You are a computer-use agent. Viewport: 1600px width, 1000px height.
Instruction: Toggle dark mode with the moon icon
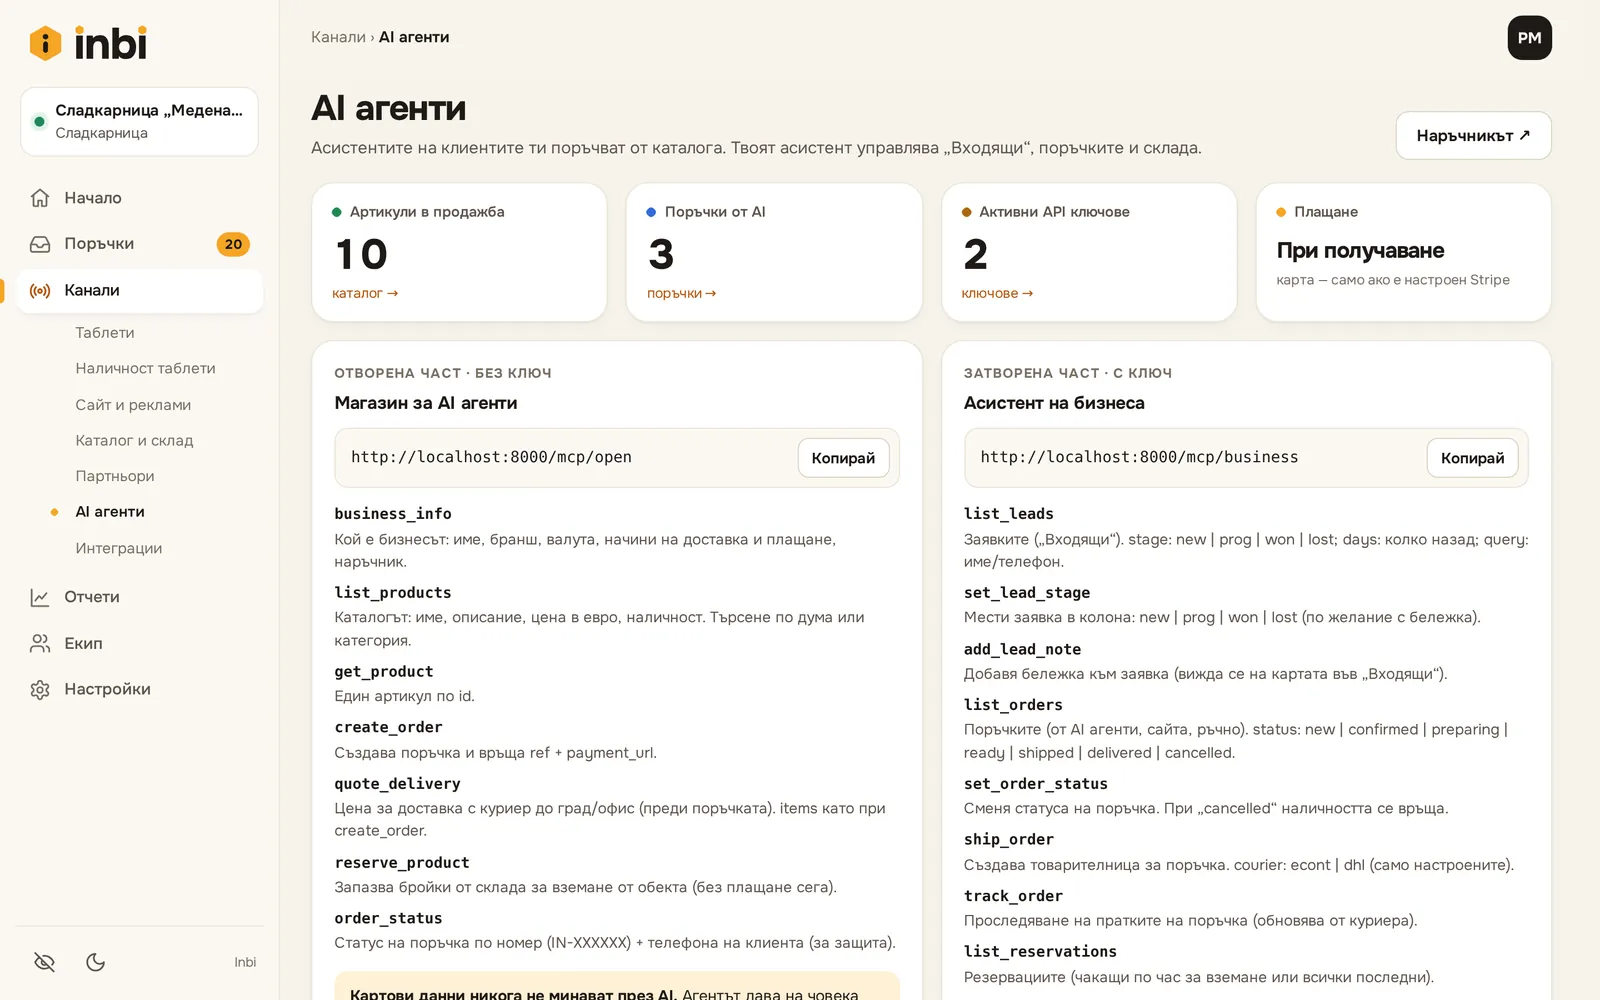(x=96, y=962)
